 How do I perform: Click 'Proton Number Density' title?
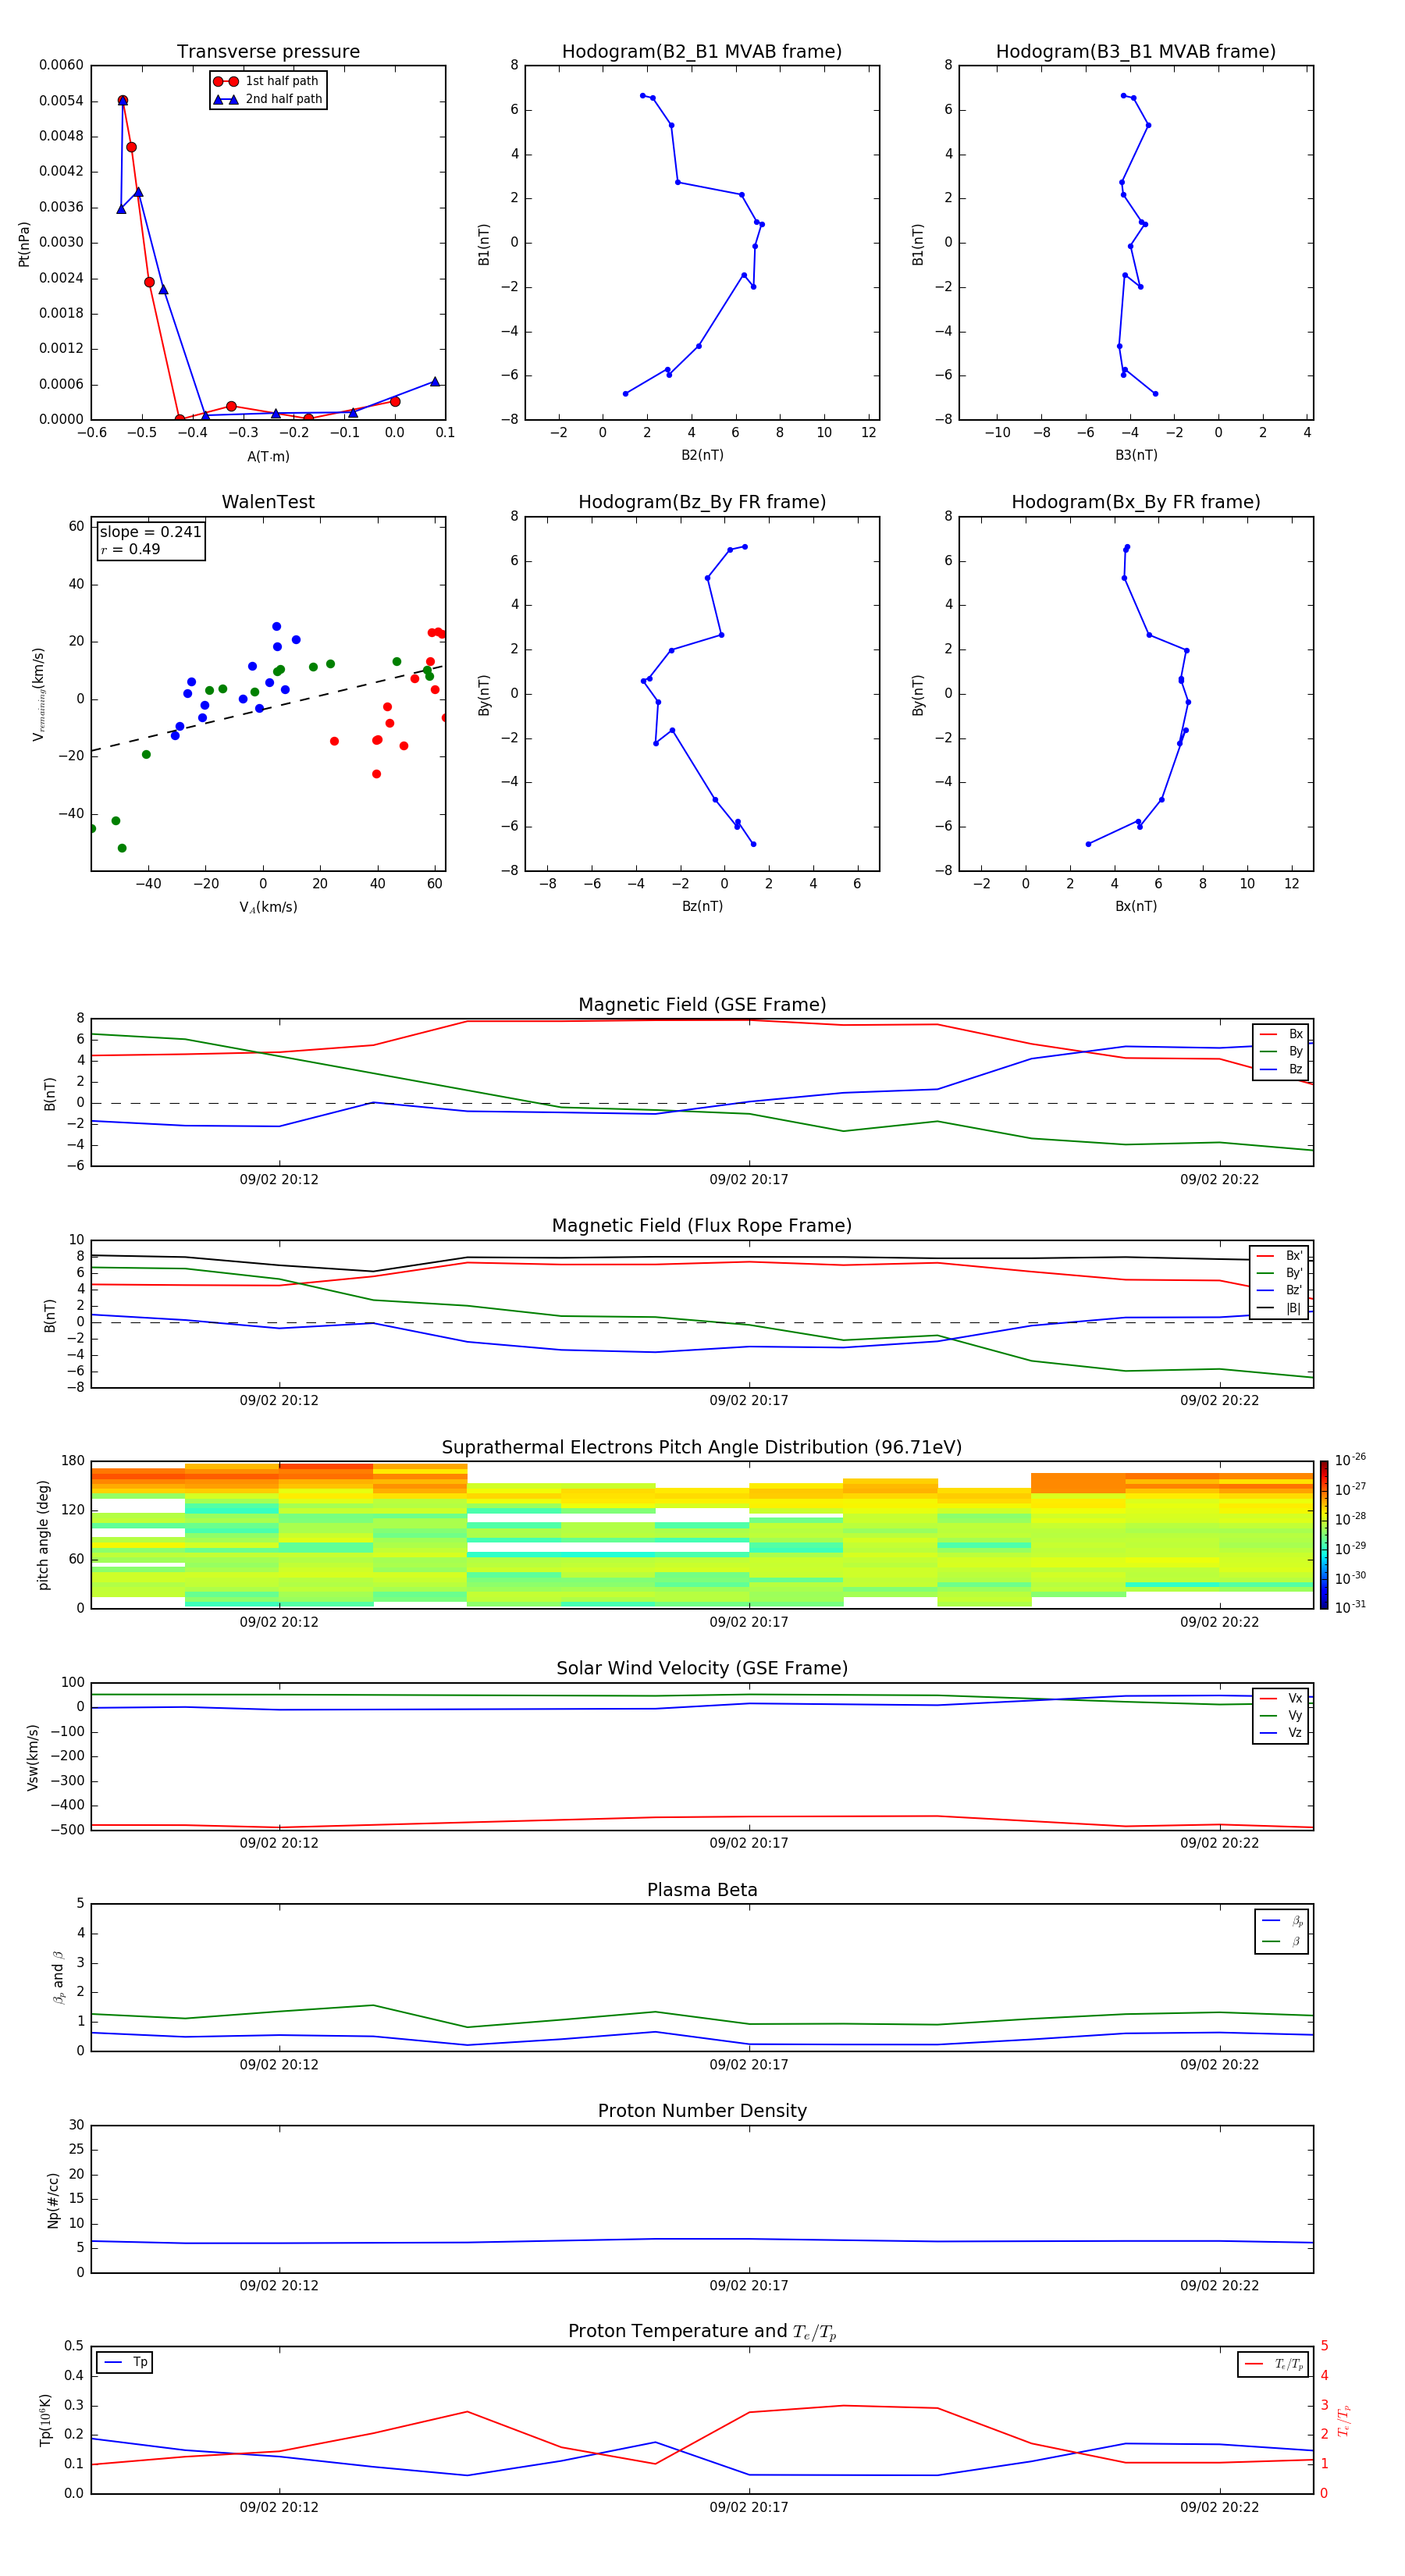pos(702,2111)
